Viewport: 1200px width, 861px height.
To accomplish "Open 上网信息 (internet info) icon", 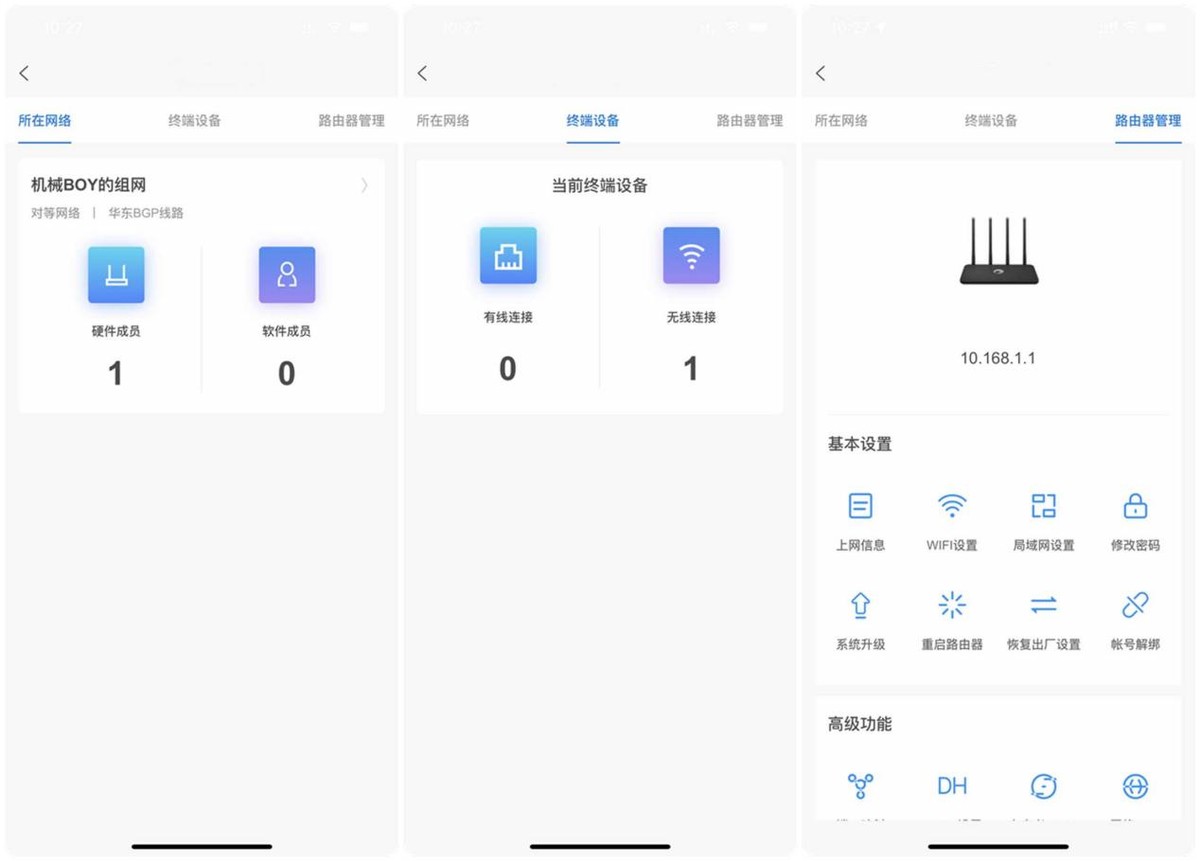I will pyautogui.click(x=860, y=506).
